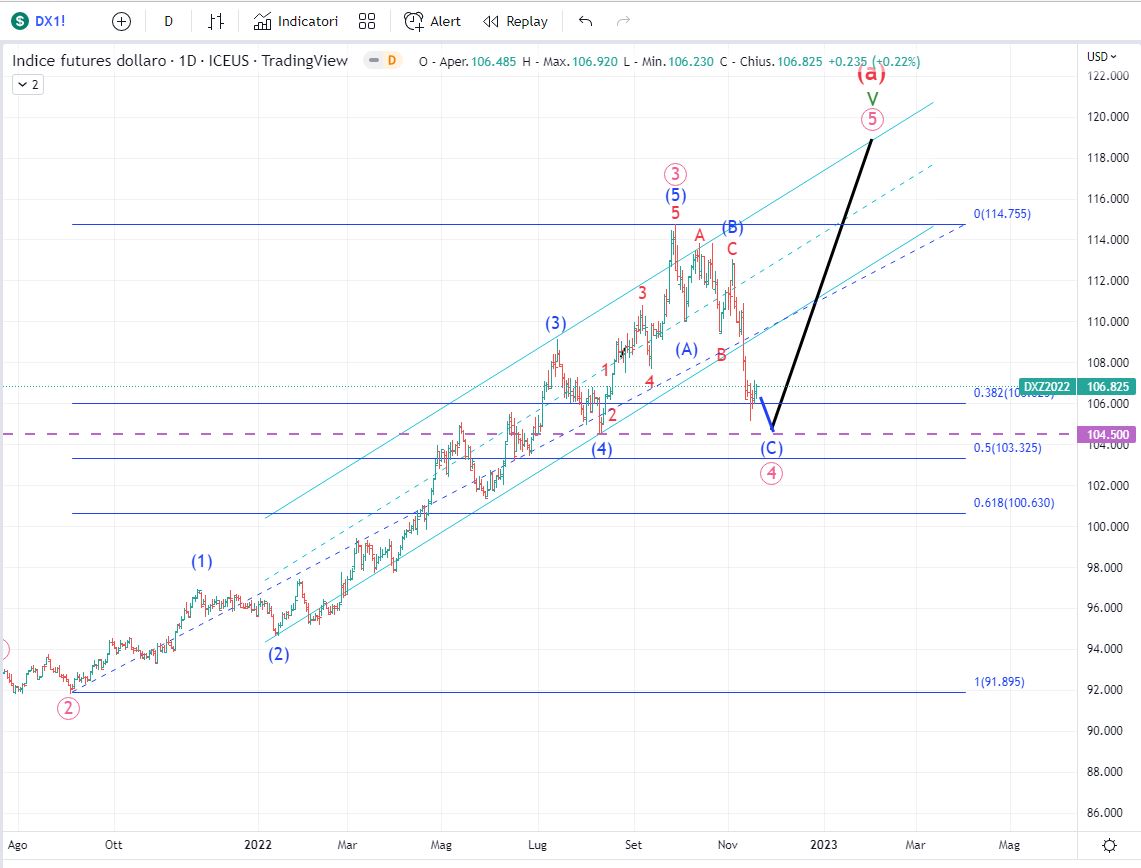Toggle the D data status badge
1141x868 pixels.
tap(391, 60)
